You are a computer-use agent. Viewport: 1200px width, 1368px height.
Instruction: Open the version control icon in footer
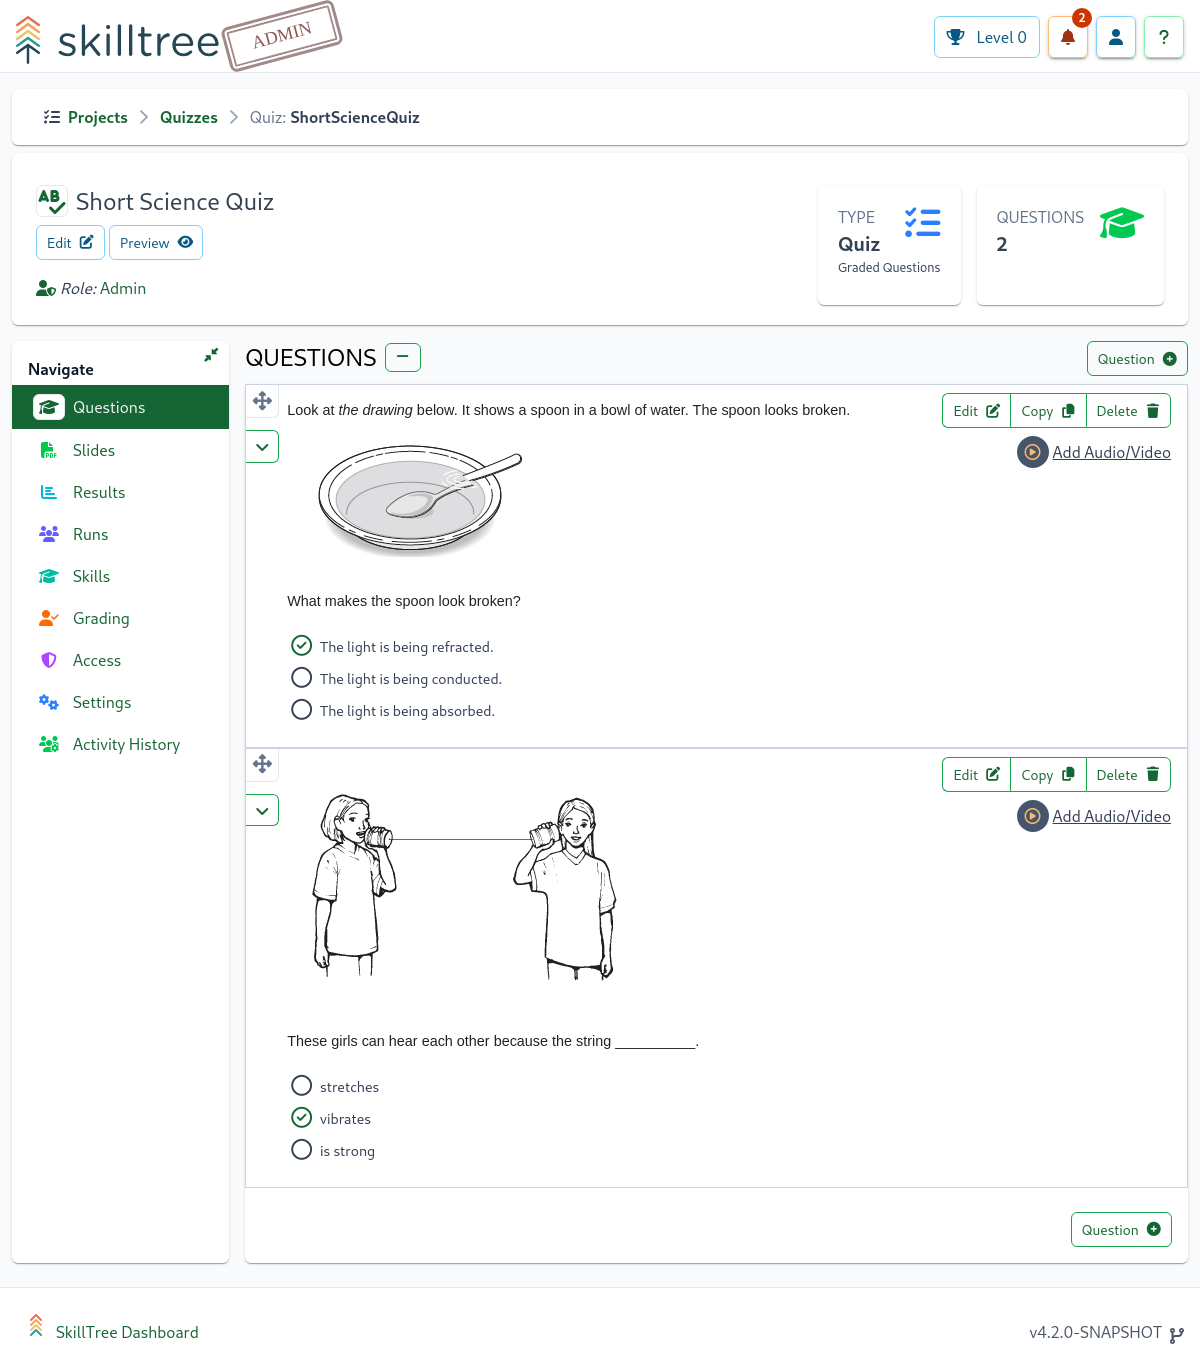(x=1174, y=1333)
